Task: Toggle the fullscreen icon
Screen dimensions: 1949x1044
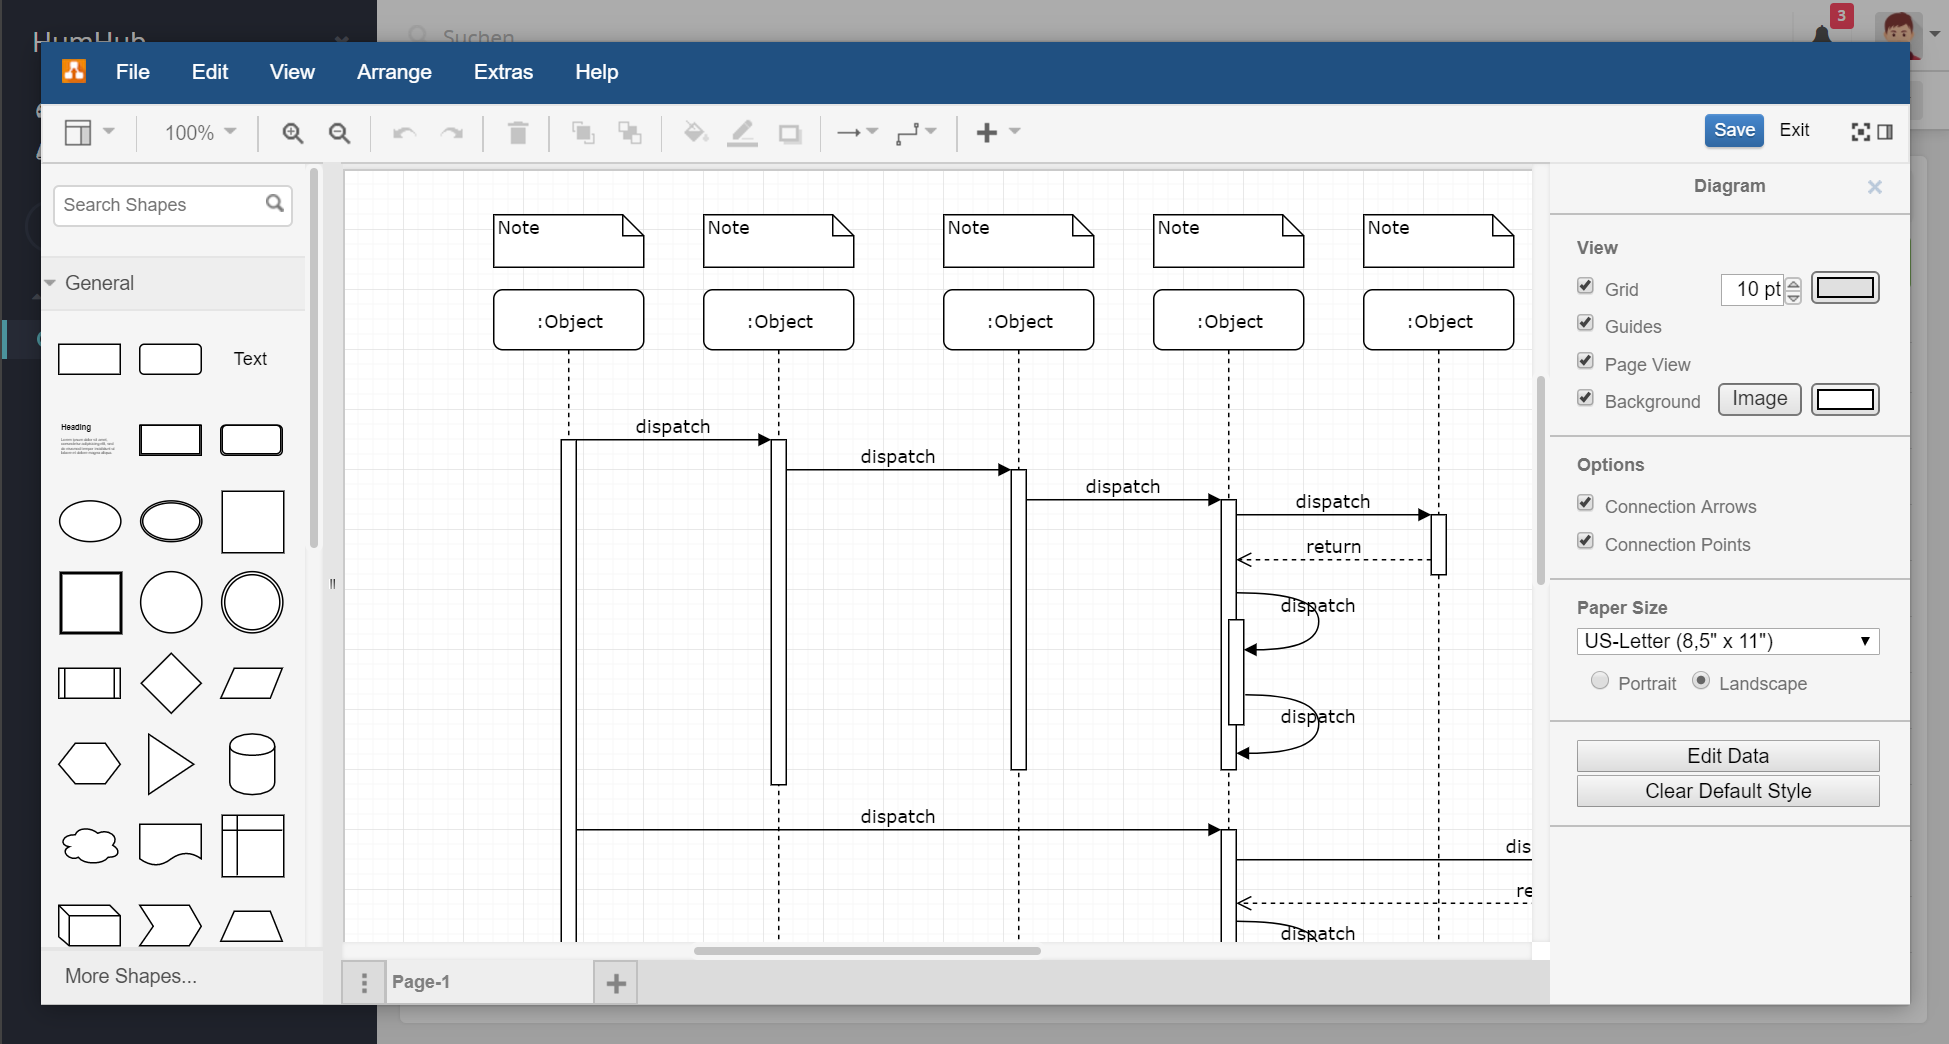Action: click(x=1860, y=132)
